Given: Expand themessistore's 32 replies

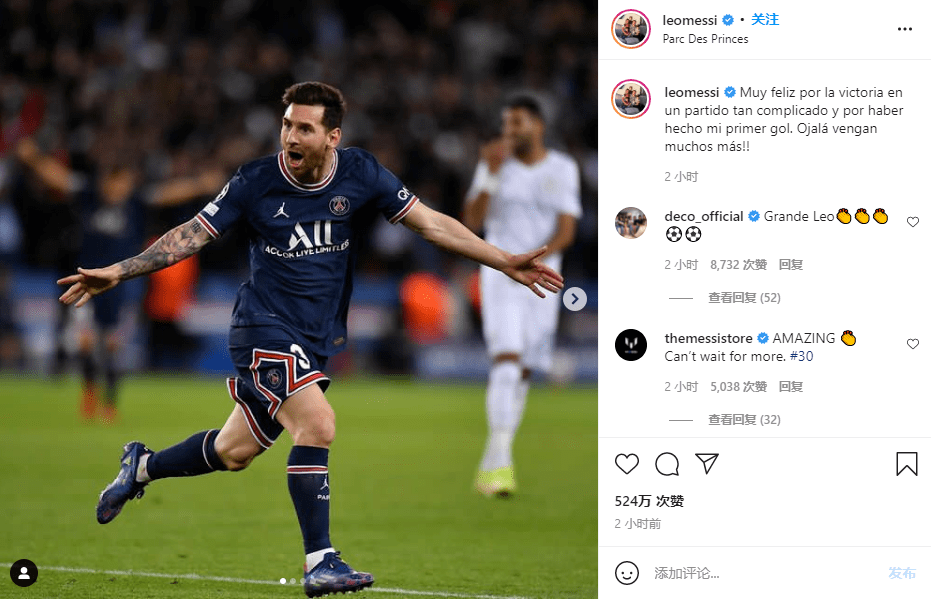Looking at the screenshot, I should (x=744, y=420).
